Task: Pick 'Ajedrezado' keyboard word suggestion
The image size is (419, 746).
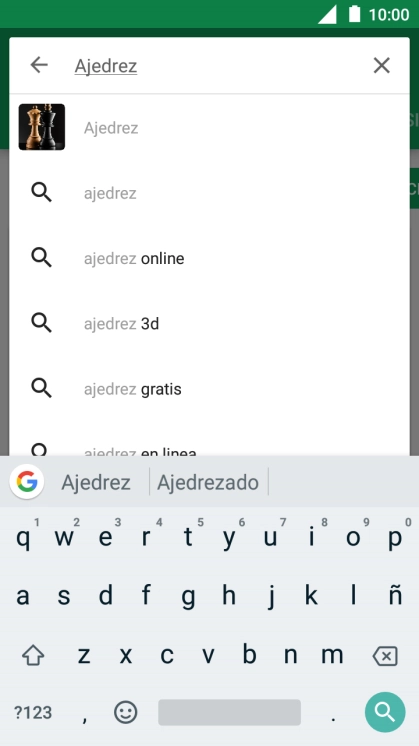Action: pyautogui.click(x=208, y=482)
